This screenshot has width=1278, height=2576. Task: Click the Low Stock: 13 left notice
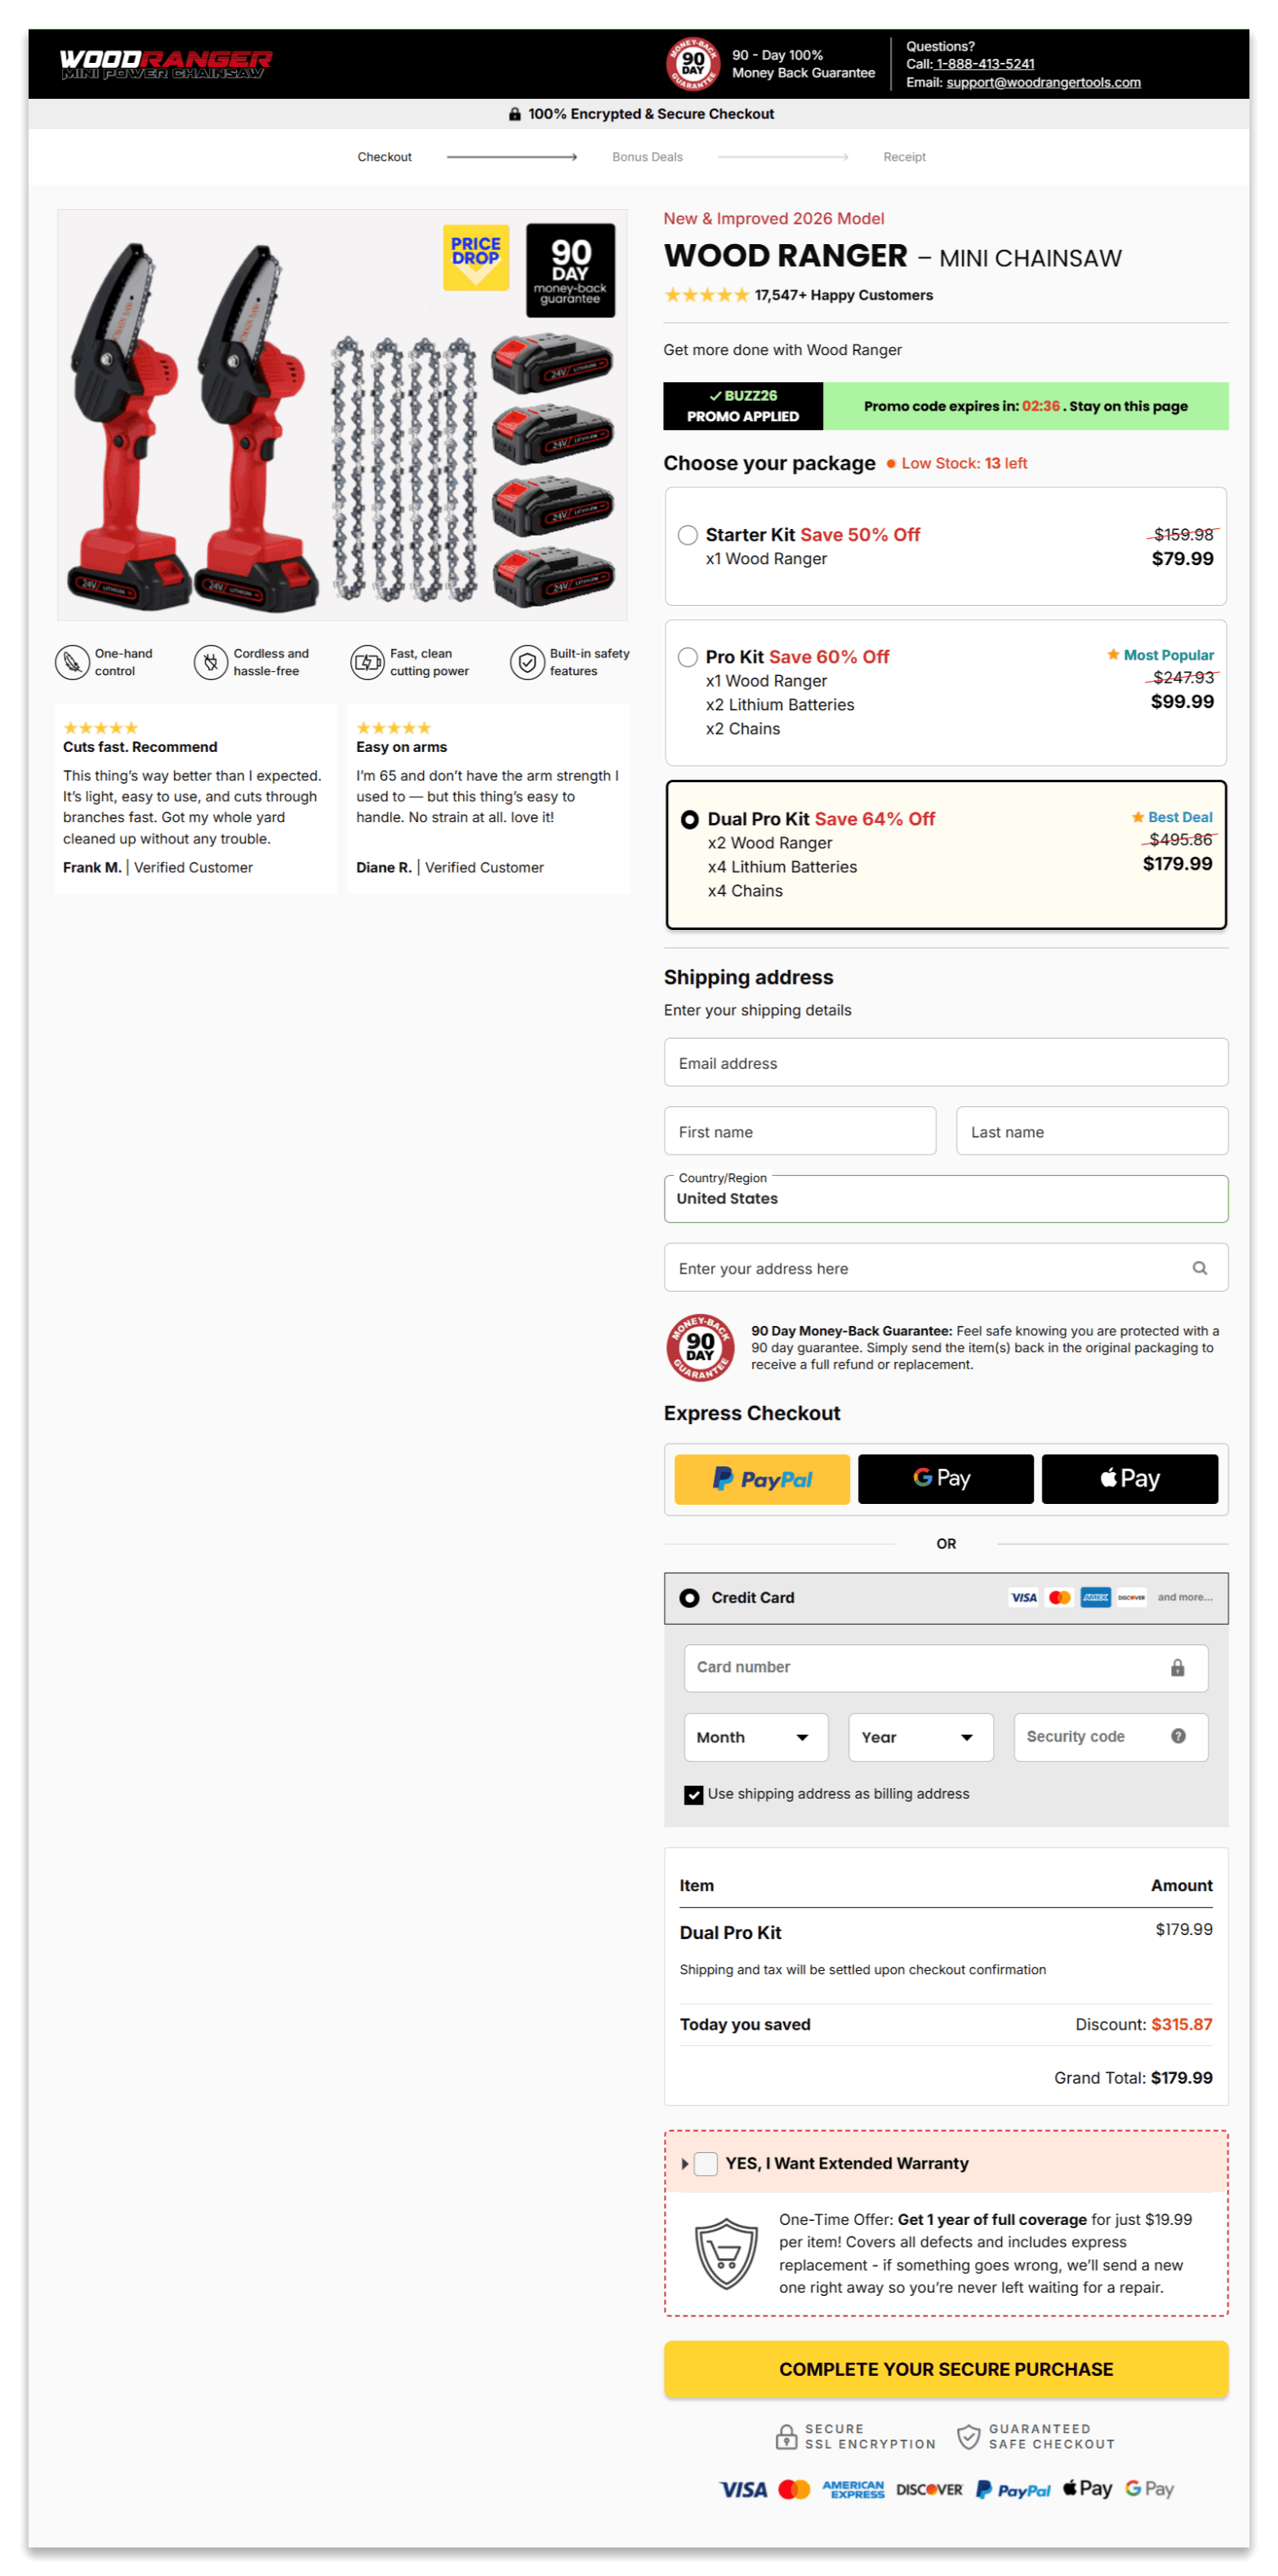tap(956, 463)
